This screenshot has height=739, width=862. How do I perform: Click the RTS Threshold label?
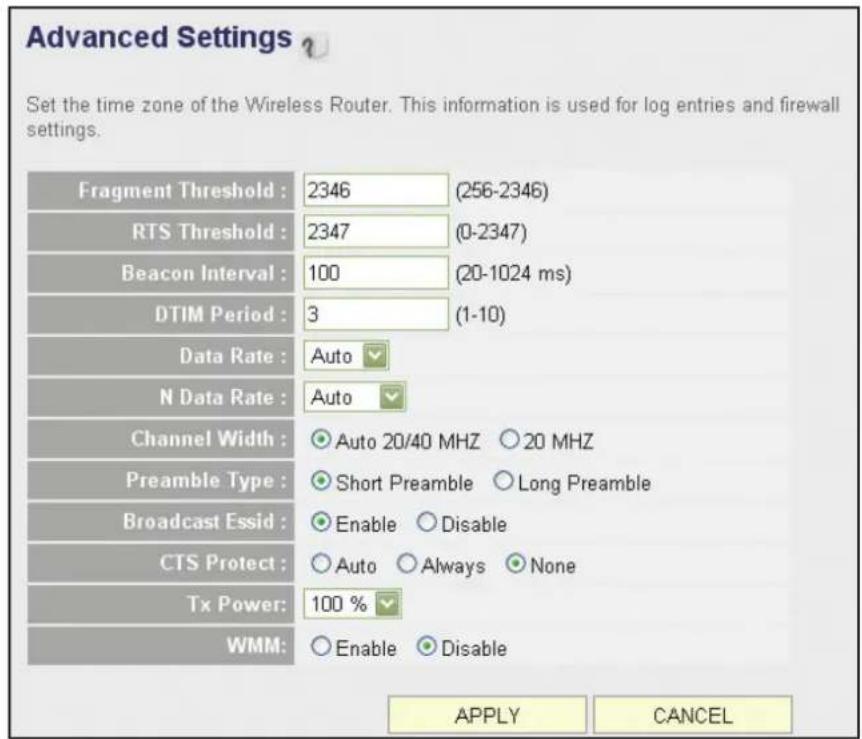[x=209, y=231]
